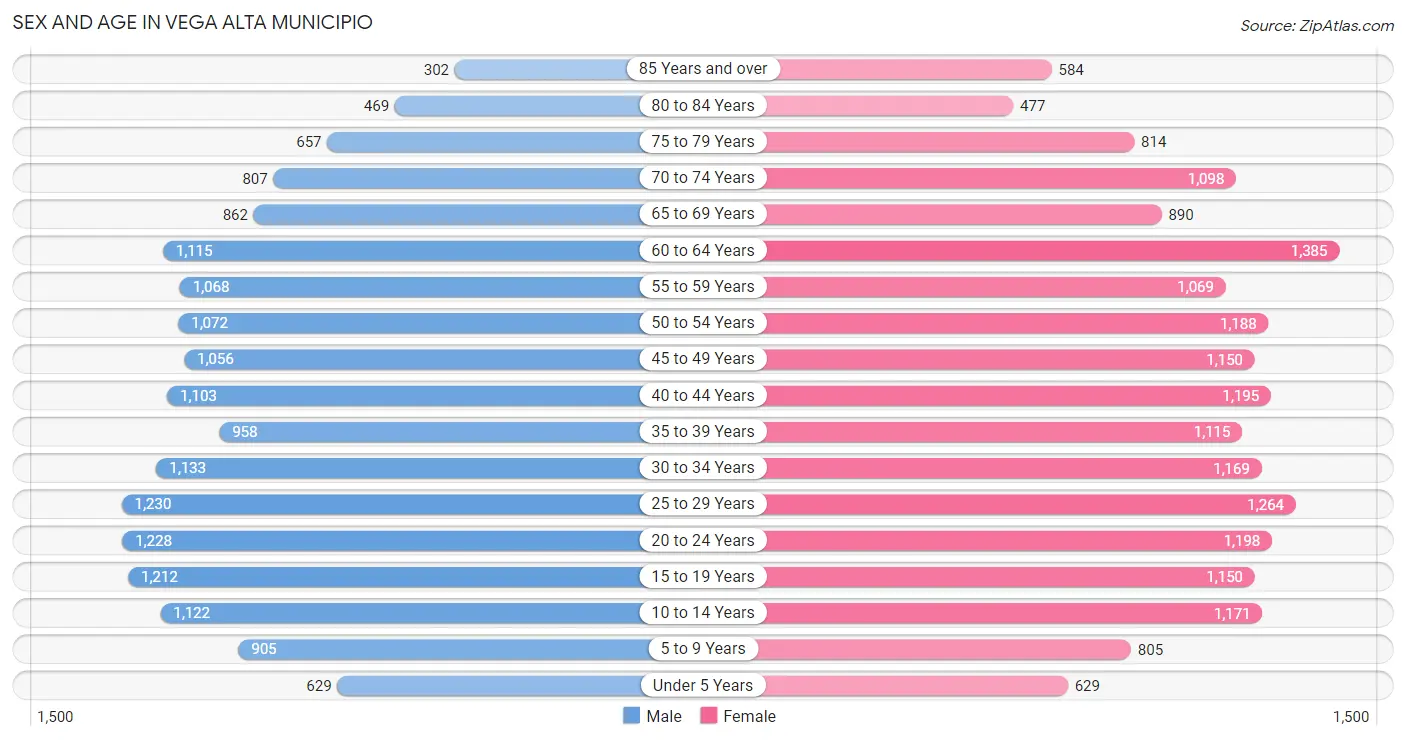
Task: Select the 5 to 9 Years label
Action: (x=703, y=649)
